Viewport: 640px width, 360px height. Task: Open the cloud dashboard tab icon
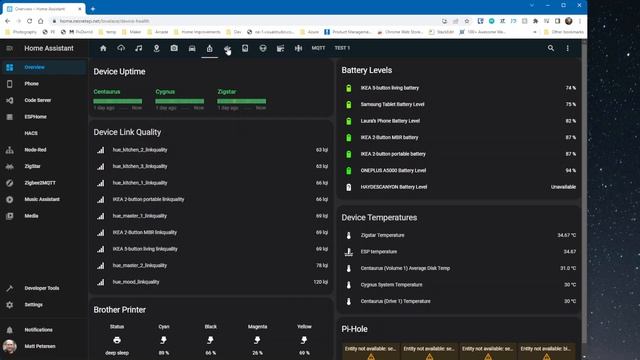coord(121,48)
